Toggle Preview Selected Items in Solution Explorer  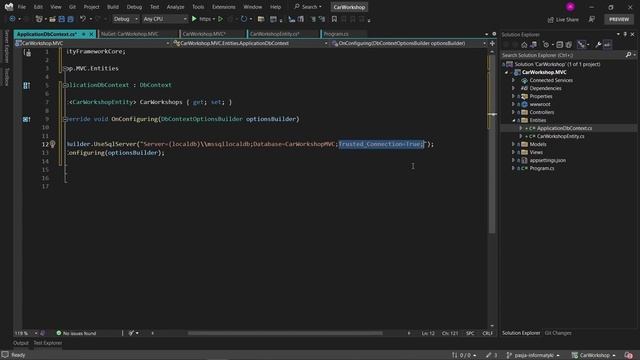(607, 45)
